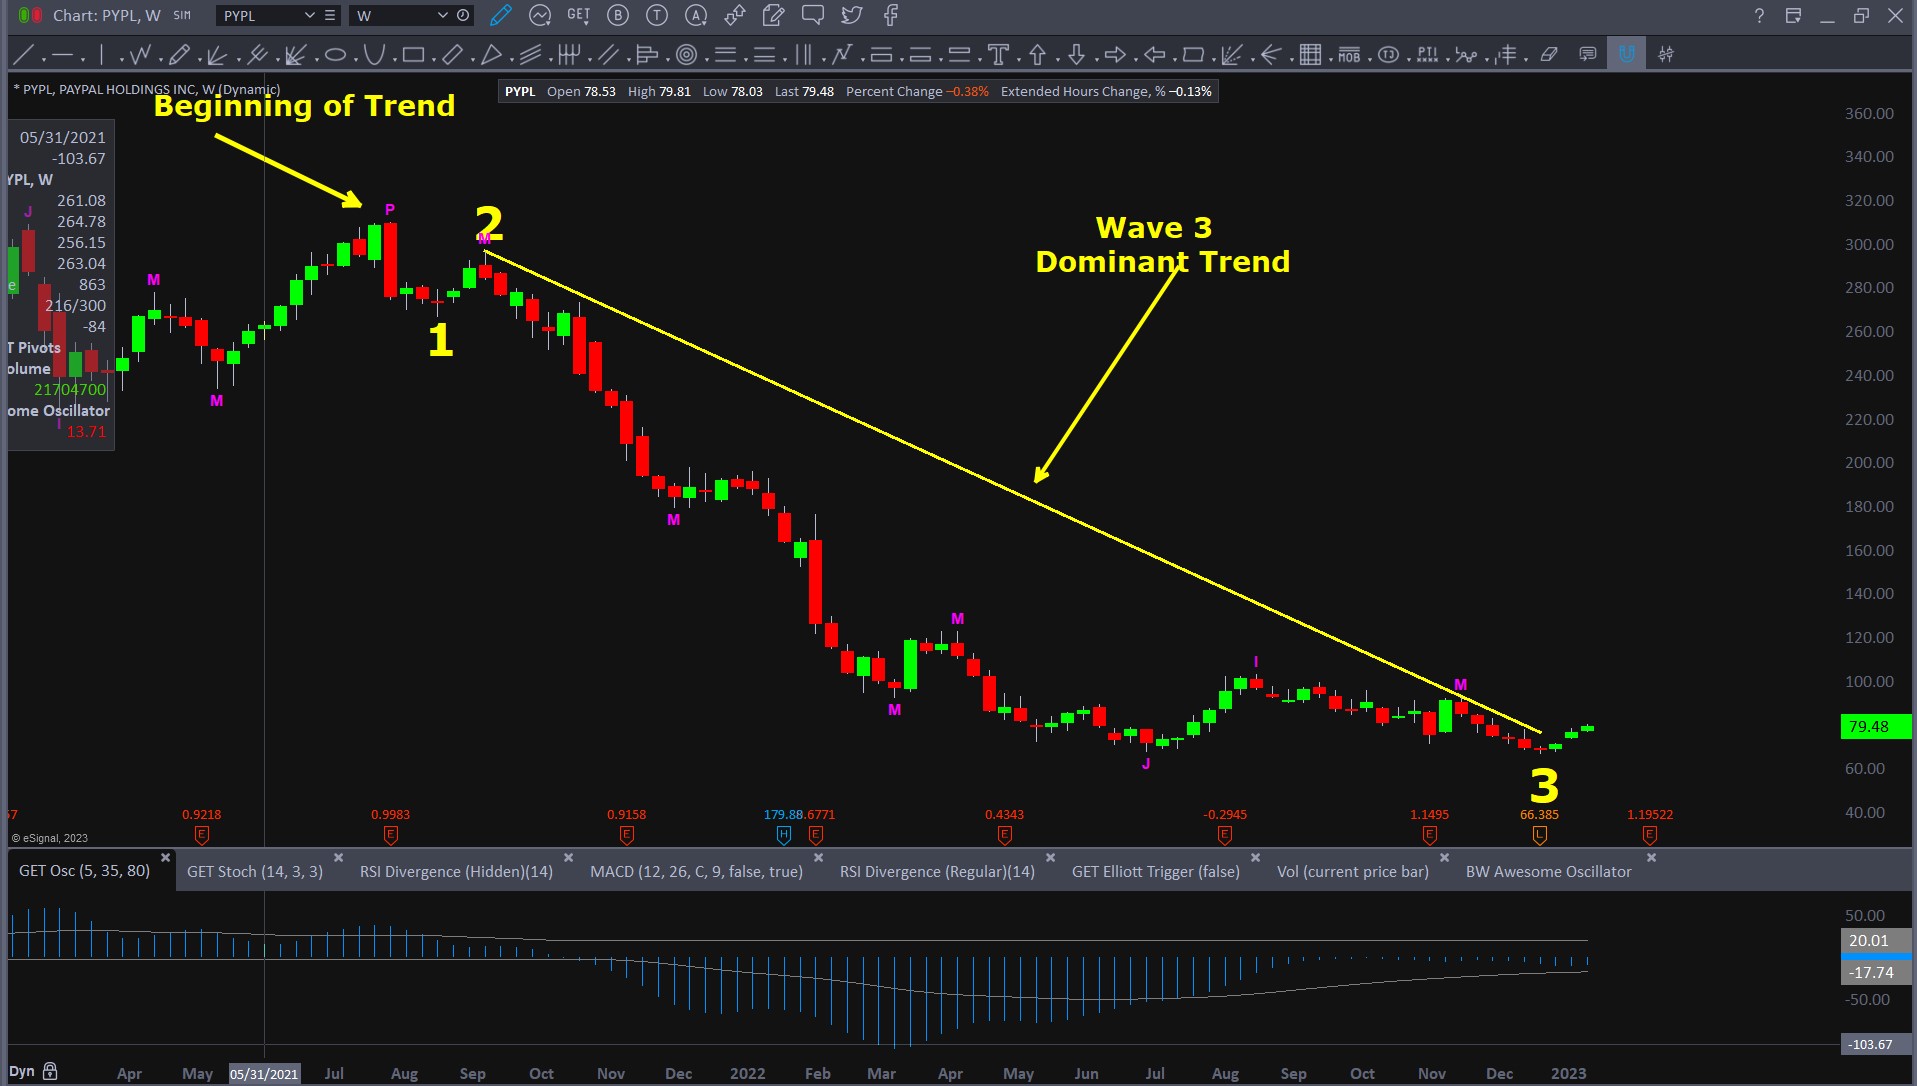Select the up arrow marker tool
Viewport: 1917px width, 1086px height.
[1037, 55]
